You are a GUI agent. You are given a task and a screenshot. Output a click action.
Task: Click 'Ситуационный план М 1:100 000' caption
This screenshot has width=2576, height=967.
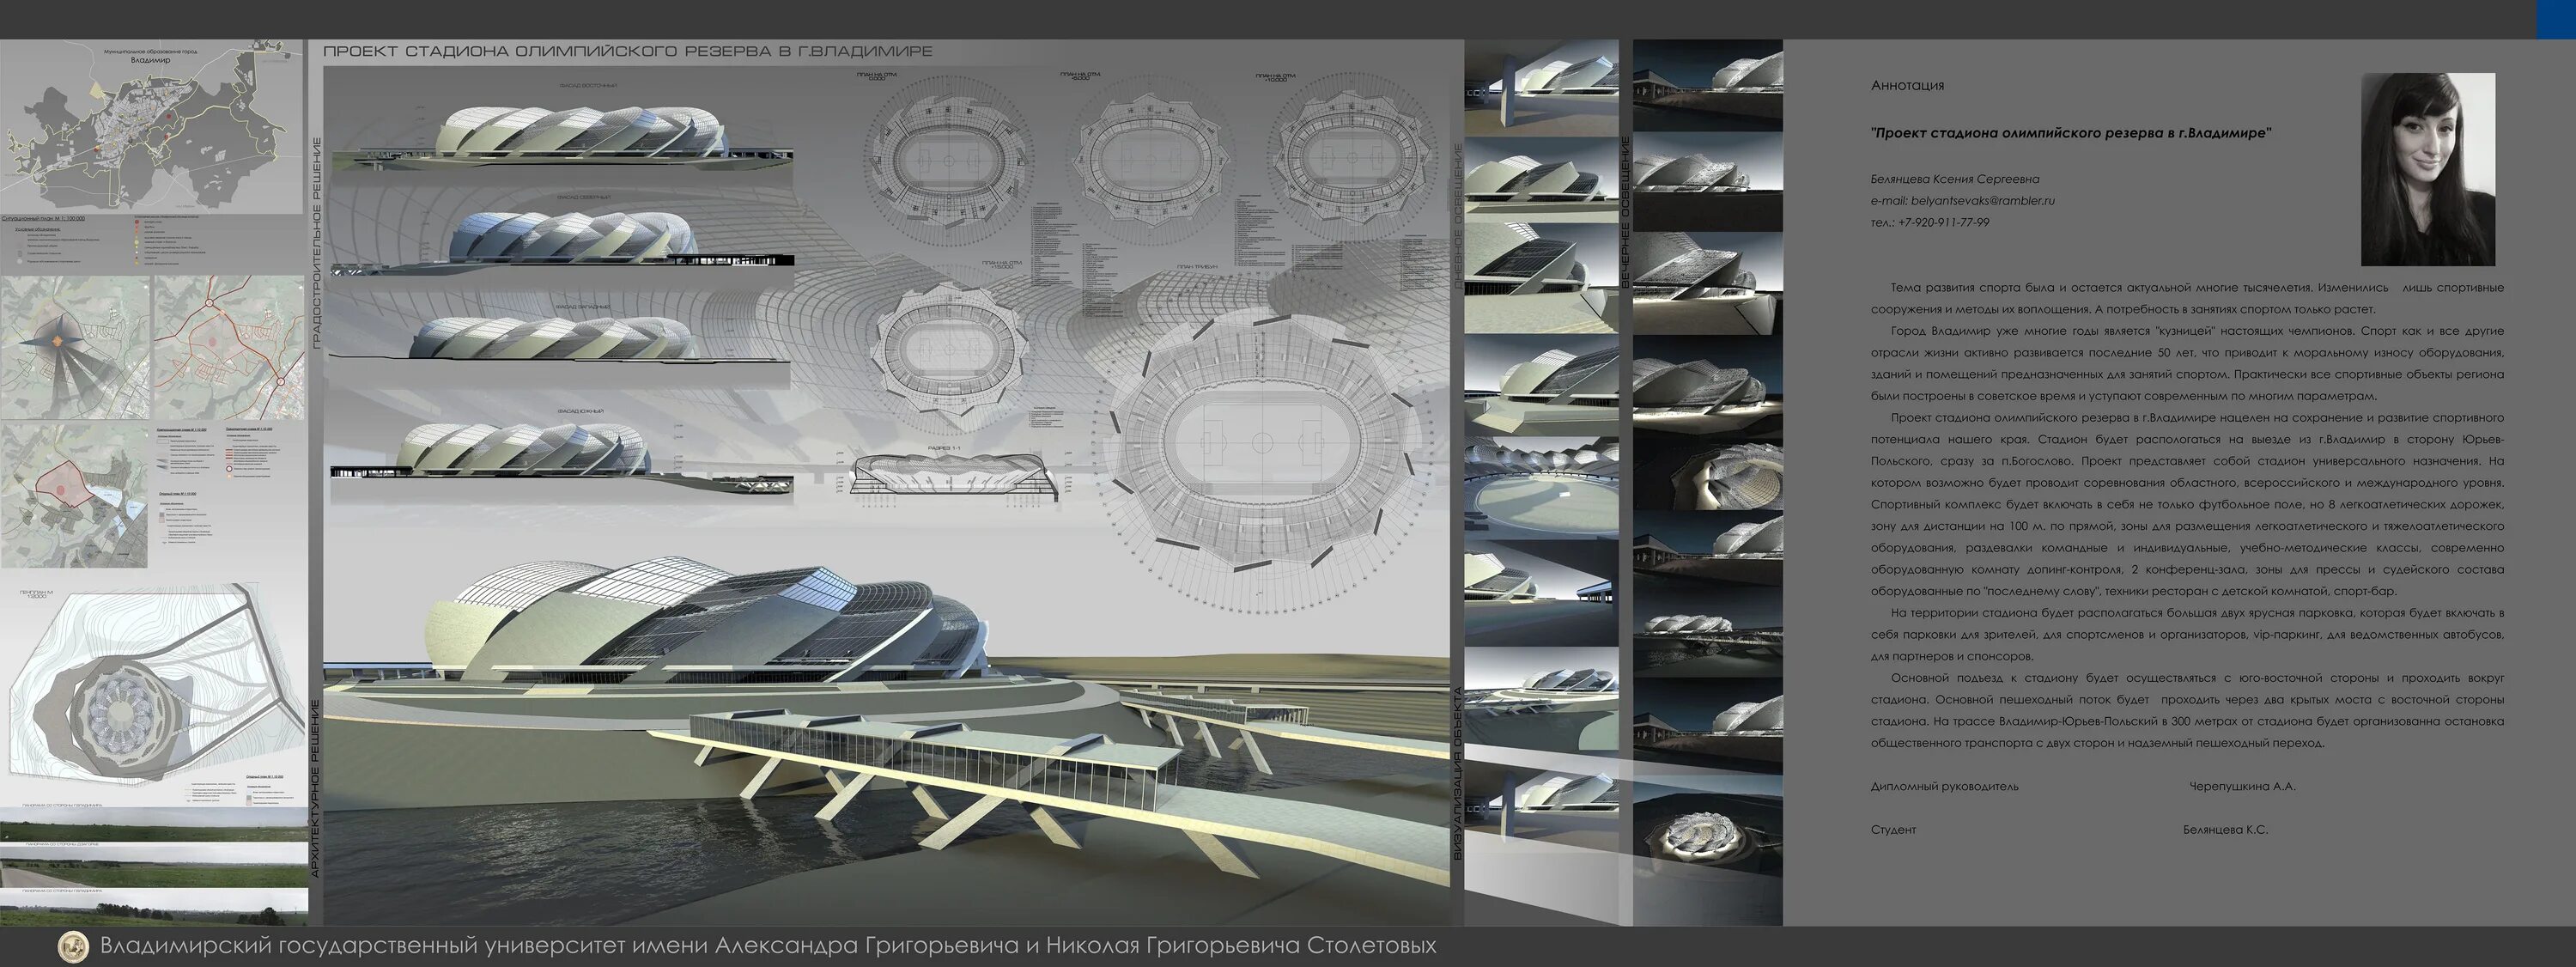[43, 218]
